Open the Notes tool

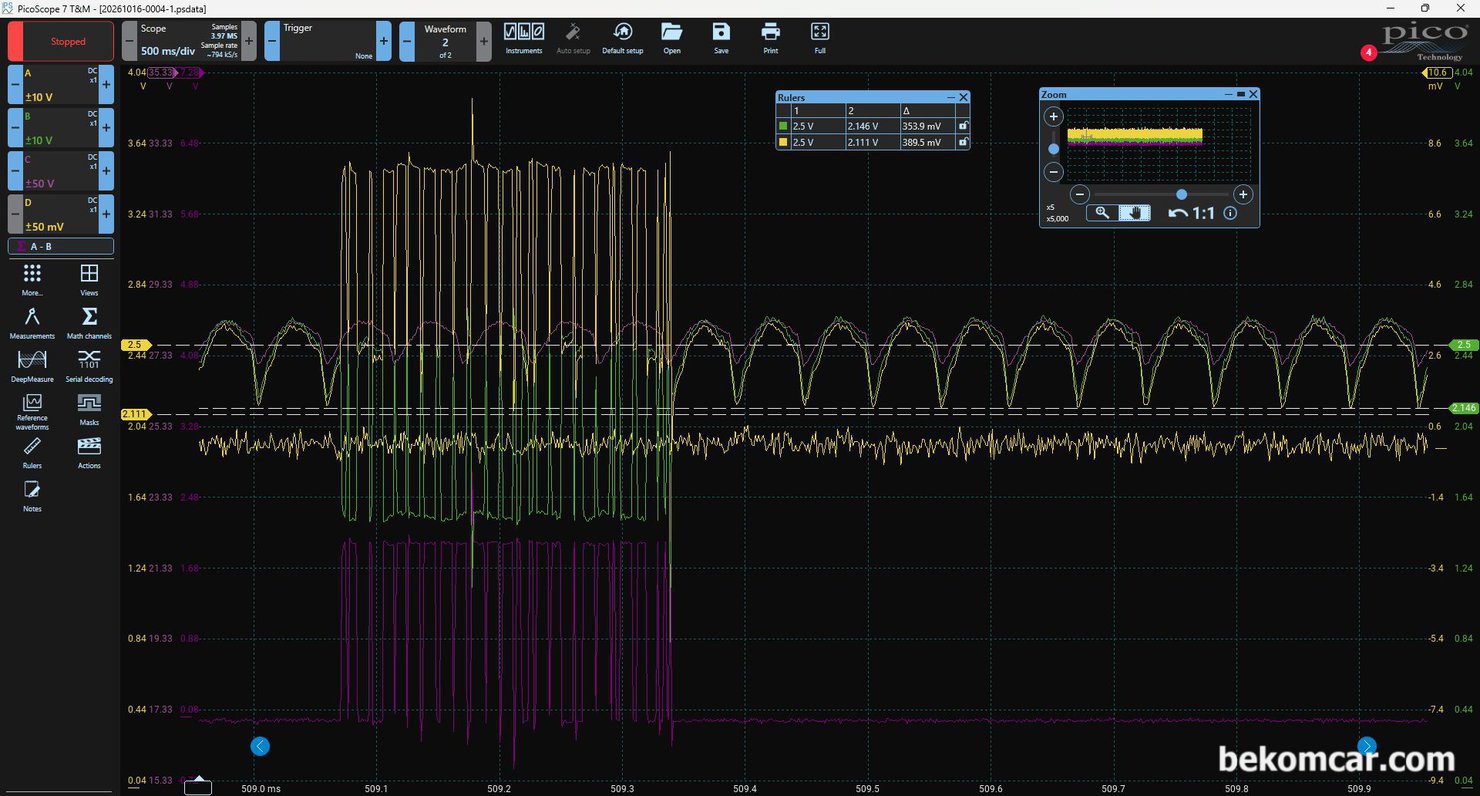click(32, 496)
